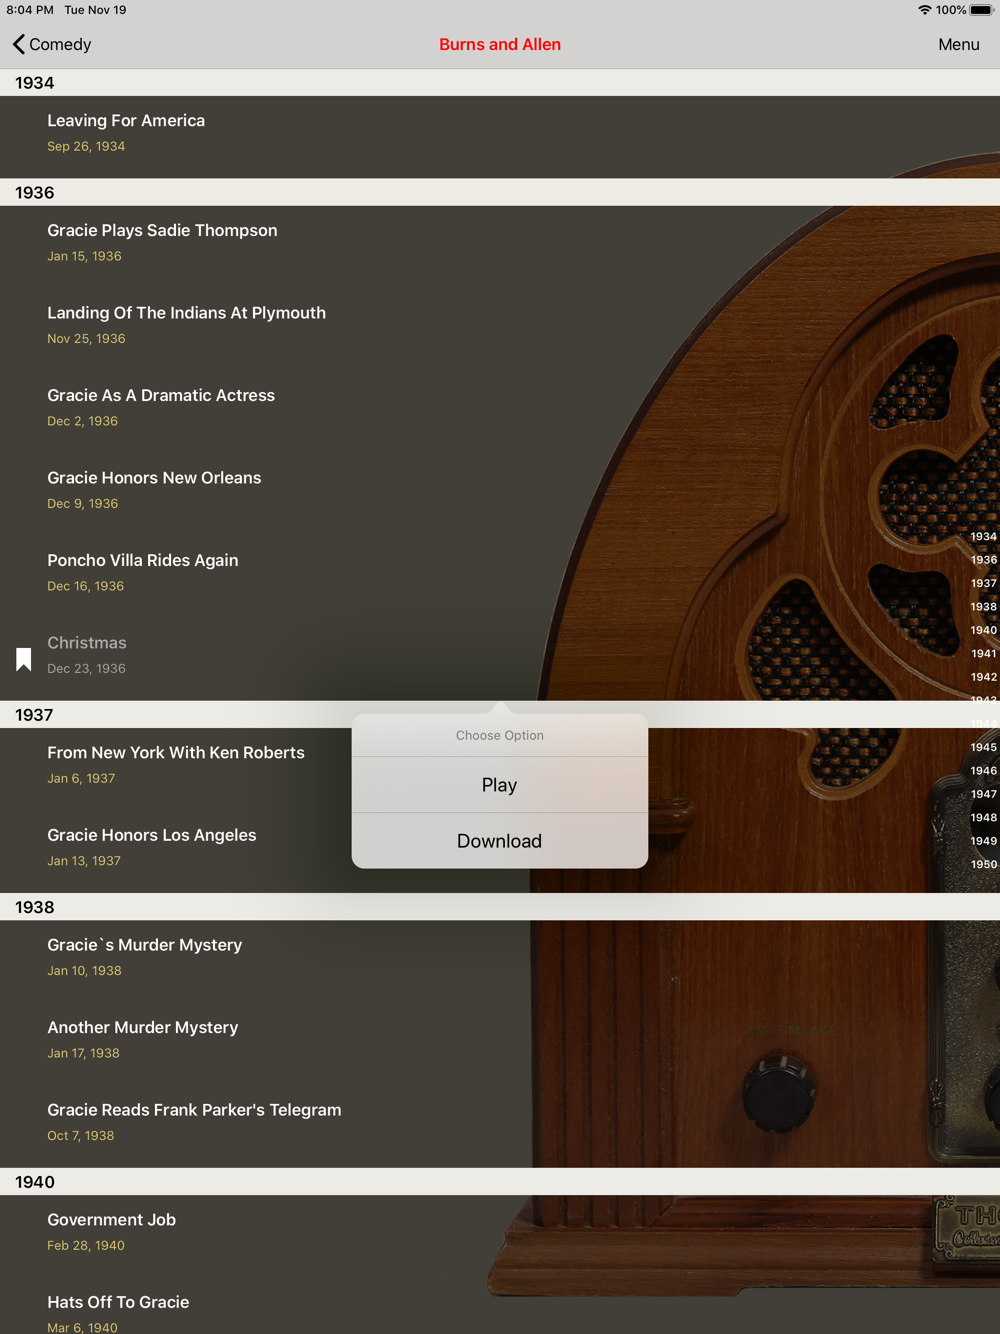Open Gracie Reads Frank Parker's Telegram
Image resolution: width=1000 pixels, height=1334 pixels.
pos(500,1126)
